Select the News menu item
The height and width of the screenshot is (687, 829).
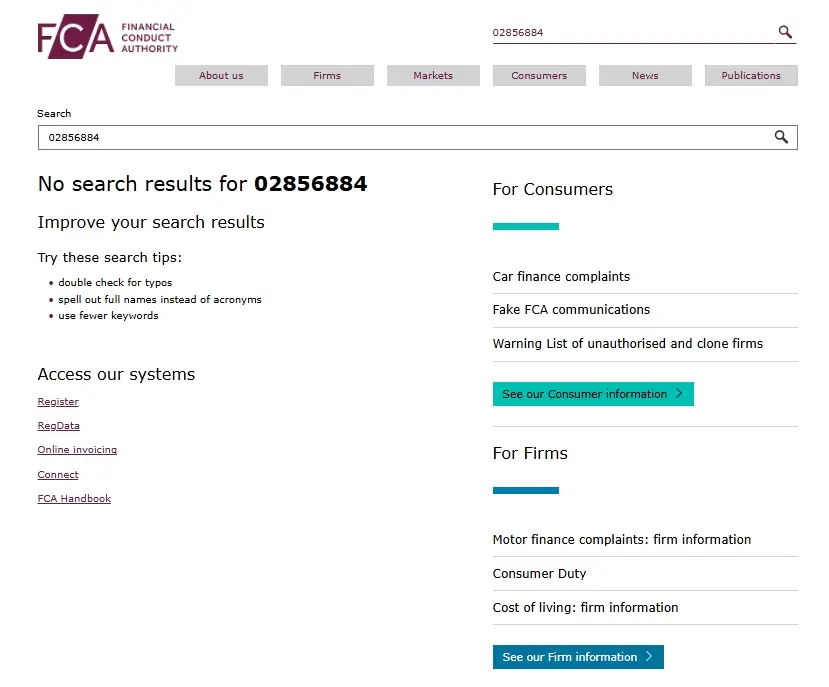(x=645, y=76)
